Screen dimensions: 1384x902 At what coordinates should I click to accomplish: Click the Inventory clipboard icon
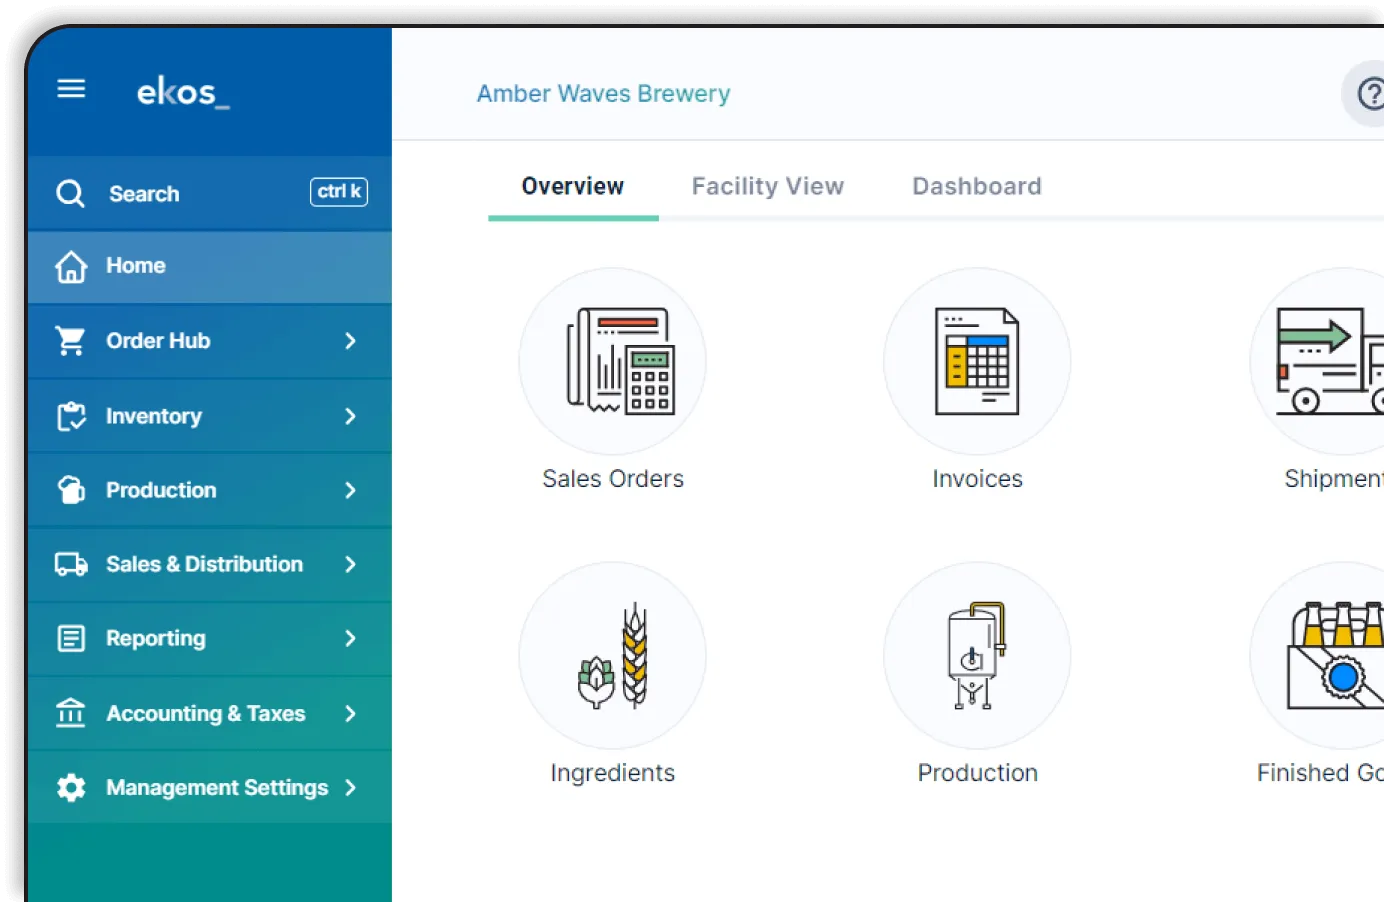pos(71,416)
